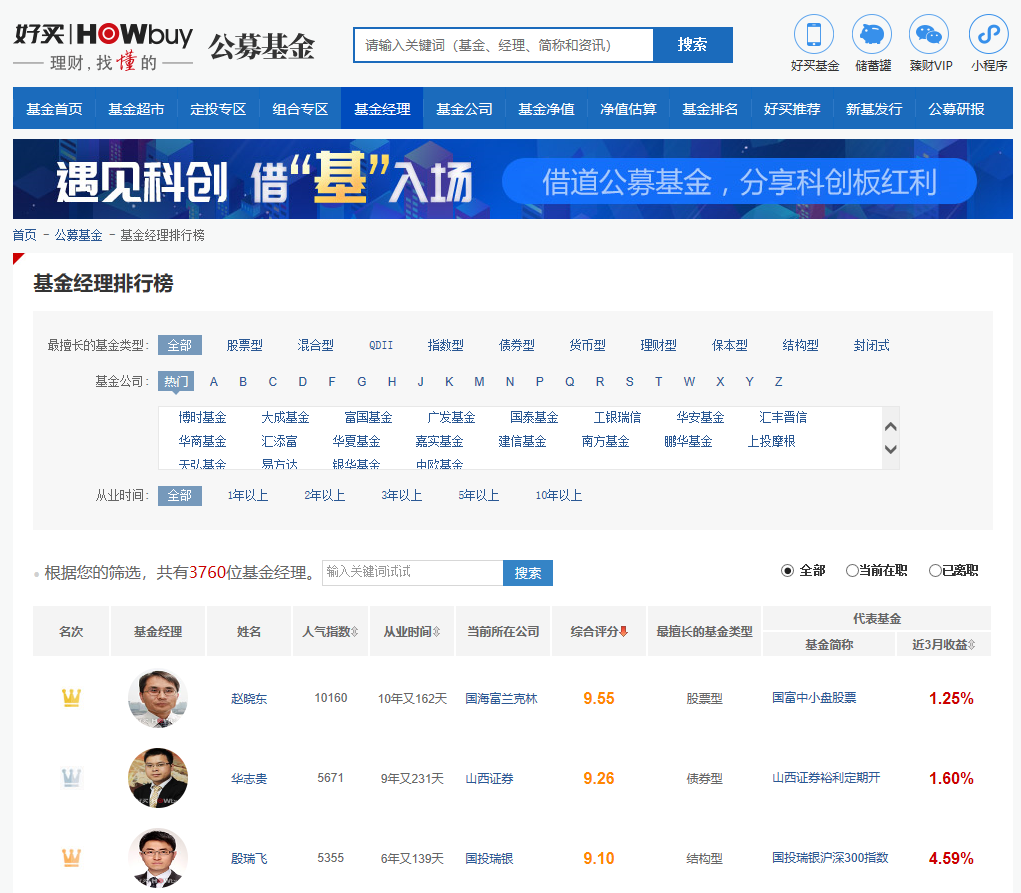Viewport: 1021px width, 893px height.
Task: Switch to the 基金公司 navigation tab
Action: click(x=466, y=109)
